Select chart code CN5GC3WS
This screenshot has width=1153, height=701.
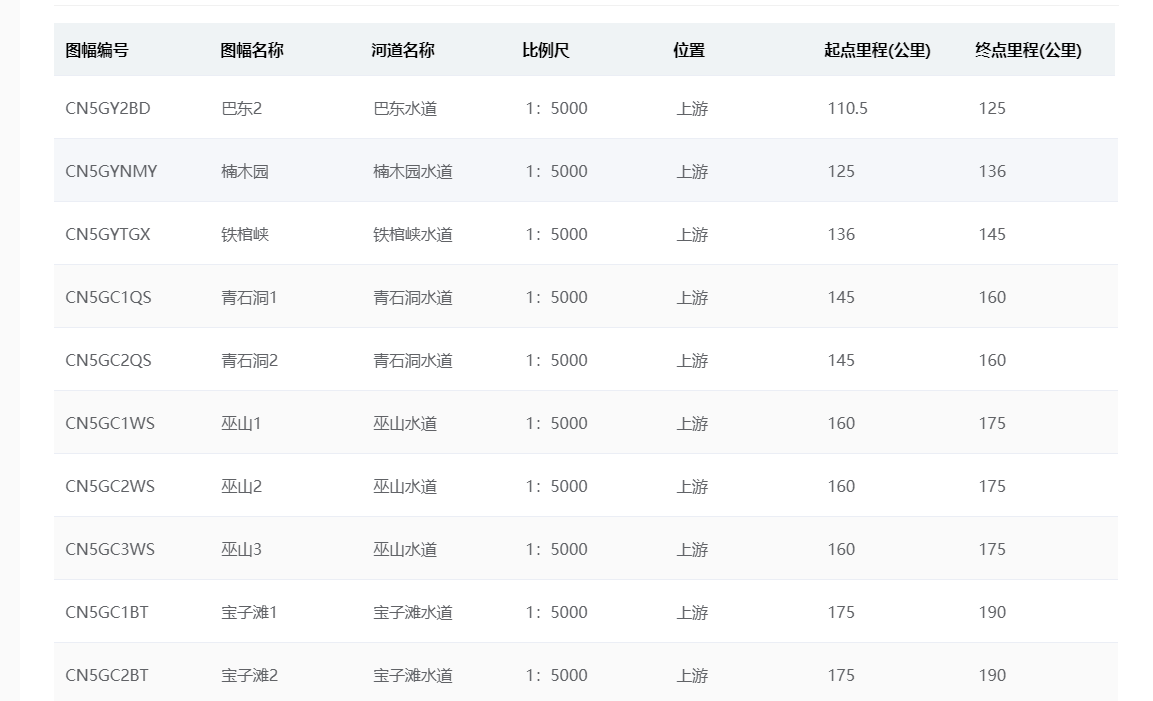[x=110, y=549]
